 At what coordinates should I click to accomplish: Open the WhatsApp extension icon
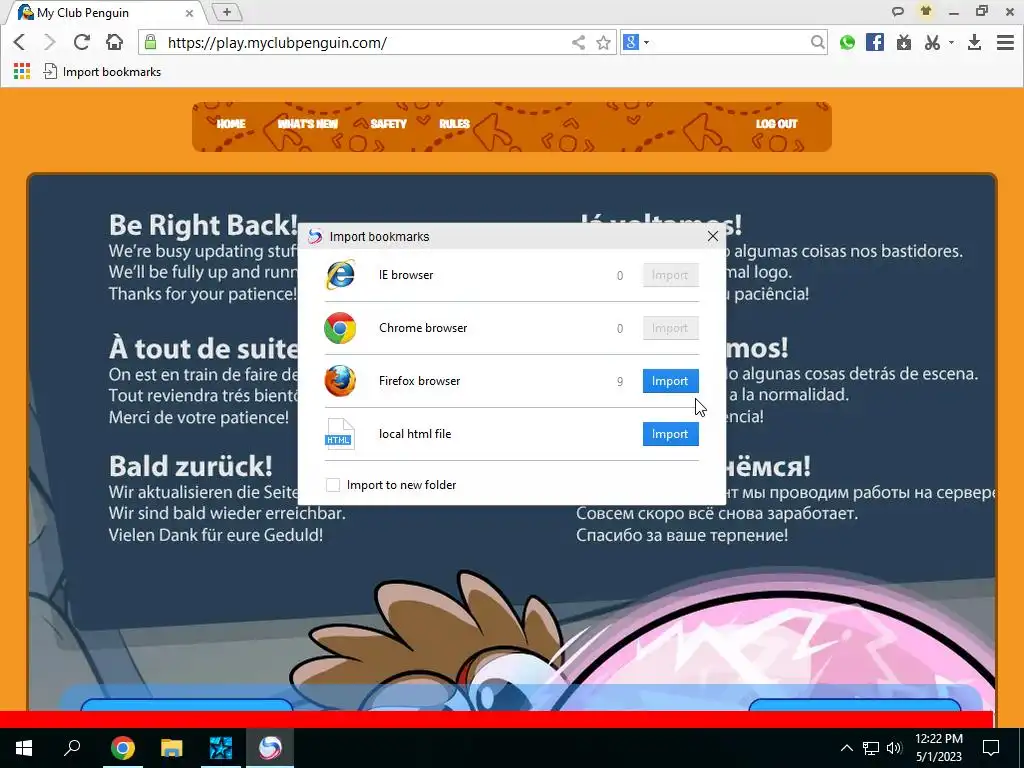tap(847, 42)
